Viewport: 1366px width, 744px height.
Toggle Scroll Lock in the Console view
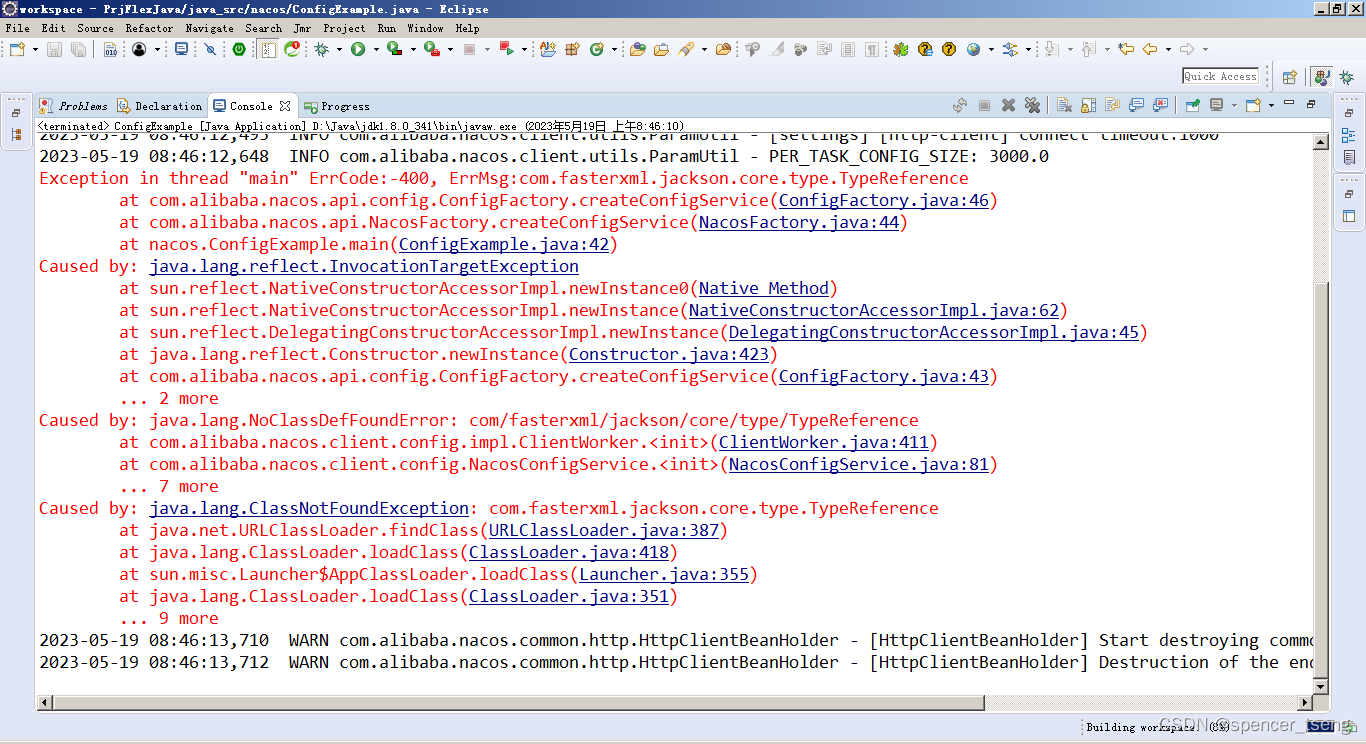point(1088,105)
